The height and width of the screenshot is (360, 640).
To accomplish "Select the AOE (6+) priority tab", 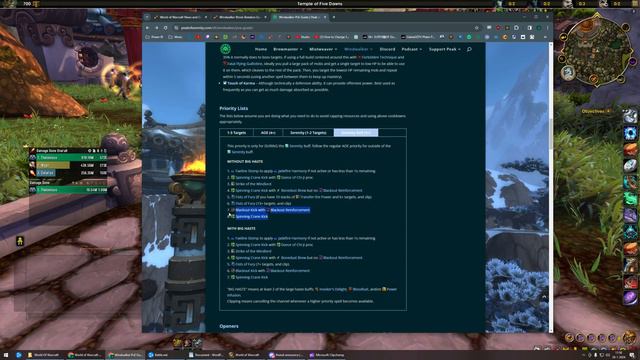I will click(268, 133).
